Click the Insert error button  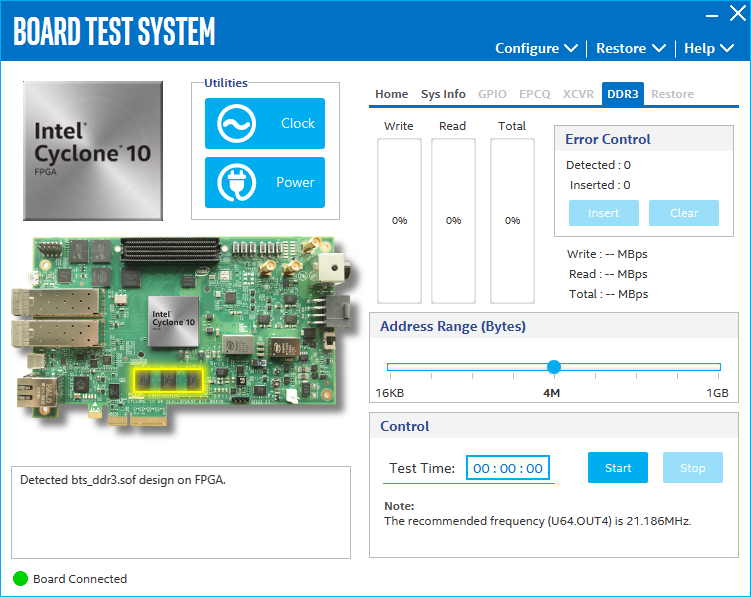click(603, 213)
